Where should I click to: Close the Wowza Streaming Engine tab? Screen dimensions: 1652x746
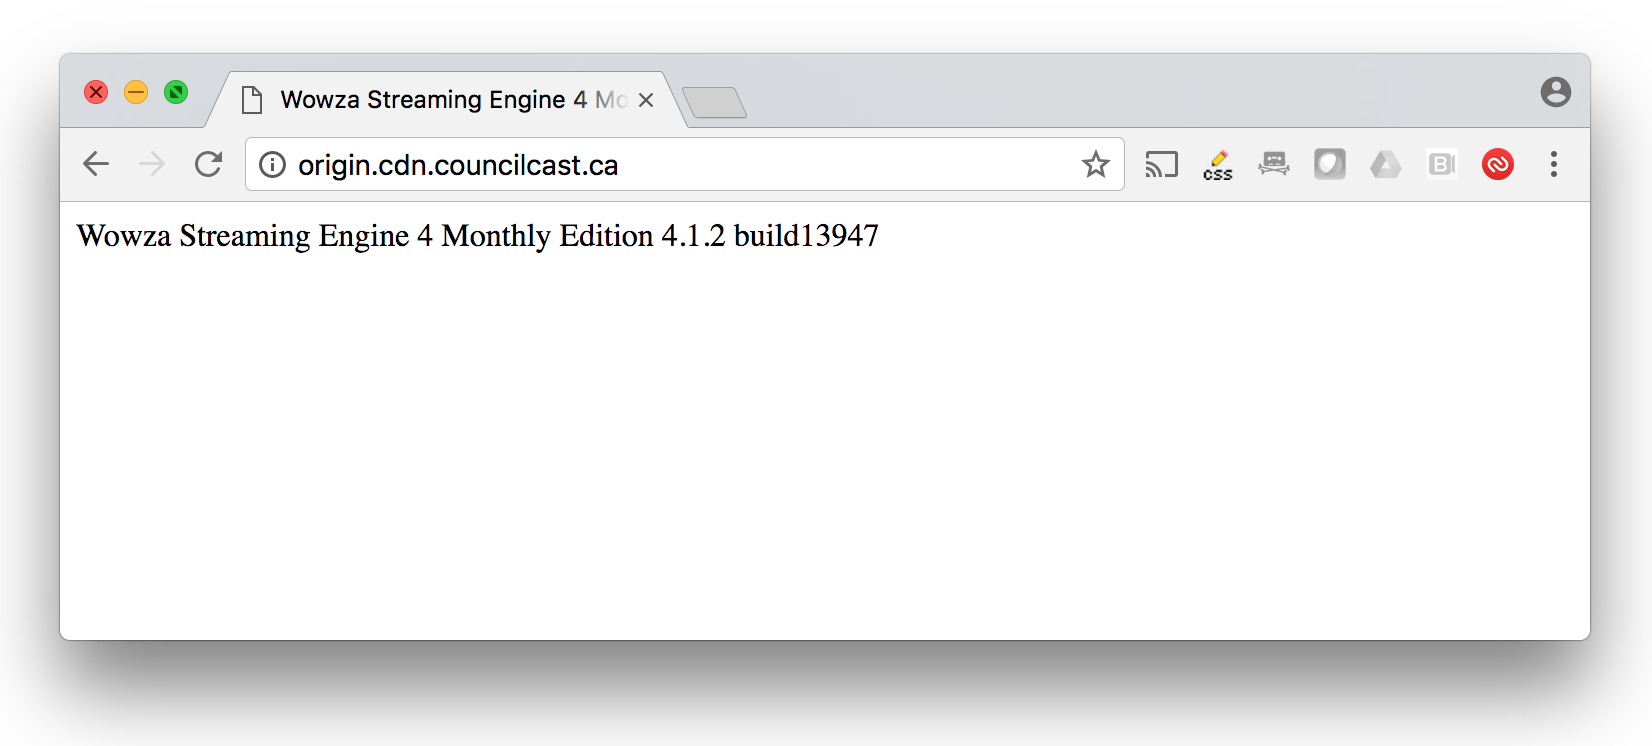[646, 100]
